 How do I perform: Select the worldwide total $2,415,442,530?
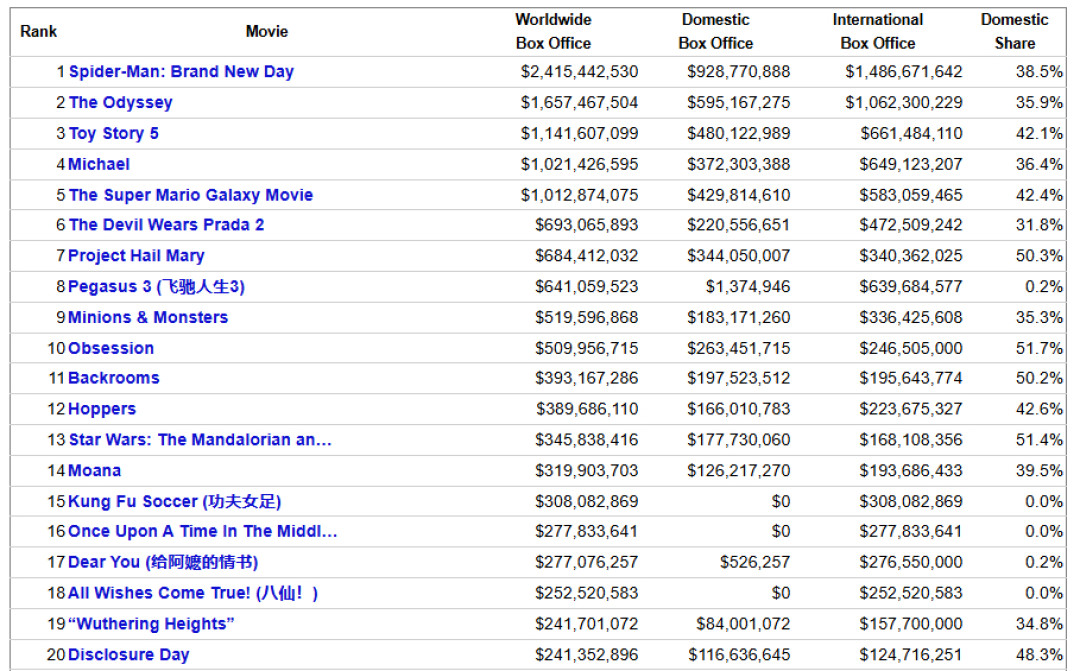pyautogui.click(x=579, y=72)
